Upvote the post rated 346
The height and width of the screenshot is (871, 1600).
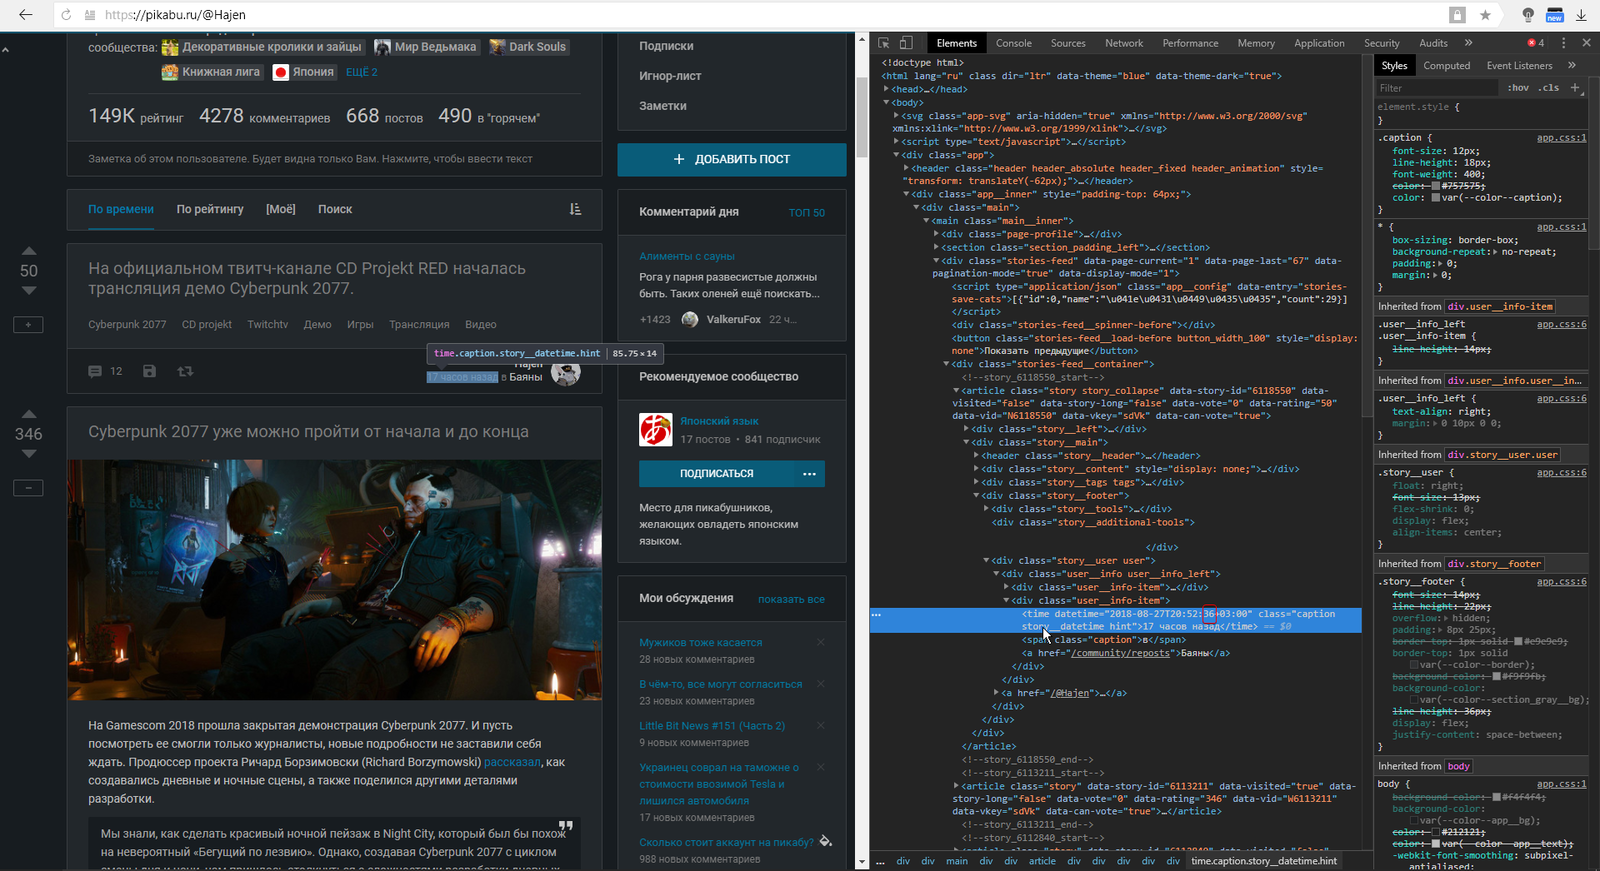point(29,414)
